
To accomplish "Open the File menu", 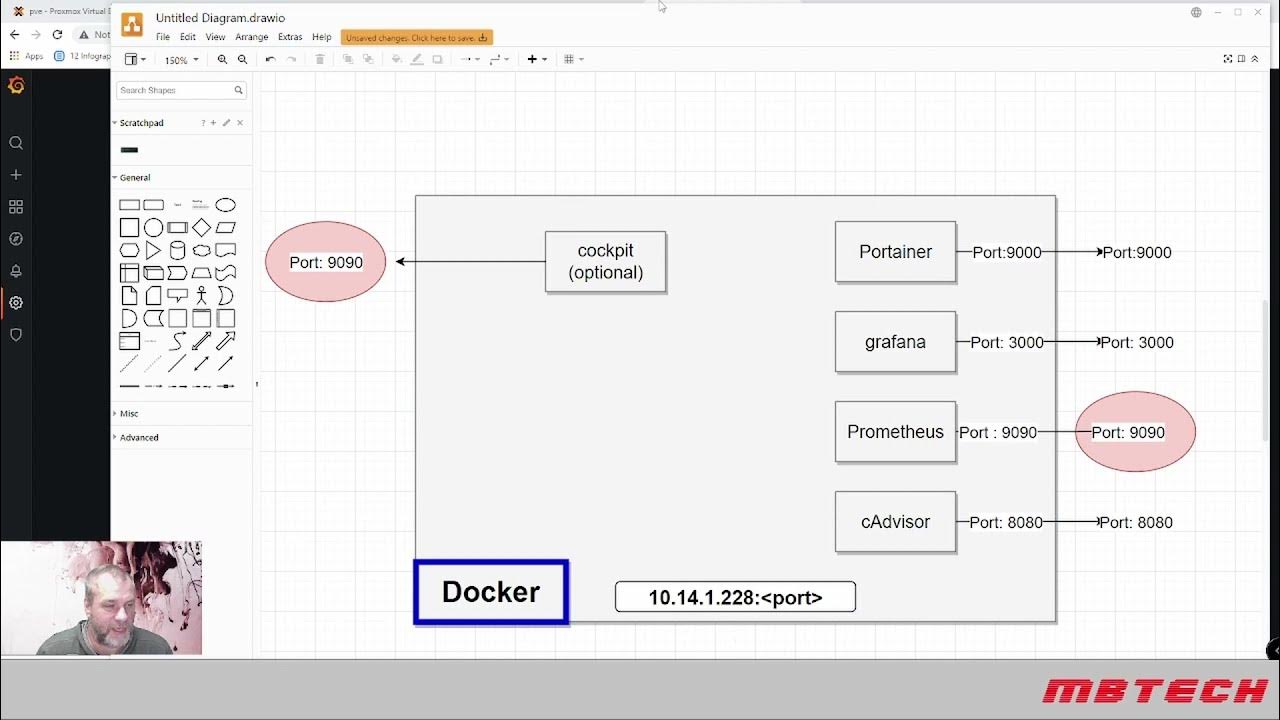I will pyautogui.click(x=163, y=37).
